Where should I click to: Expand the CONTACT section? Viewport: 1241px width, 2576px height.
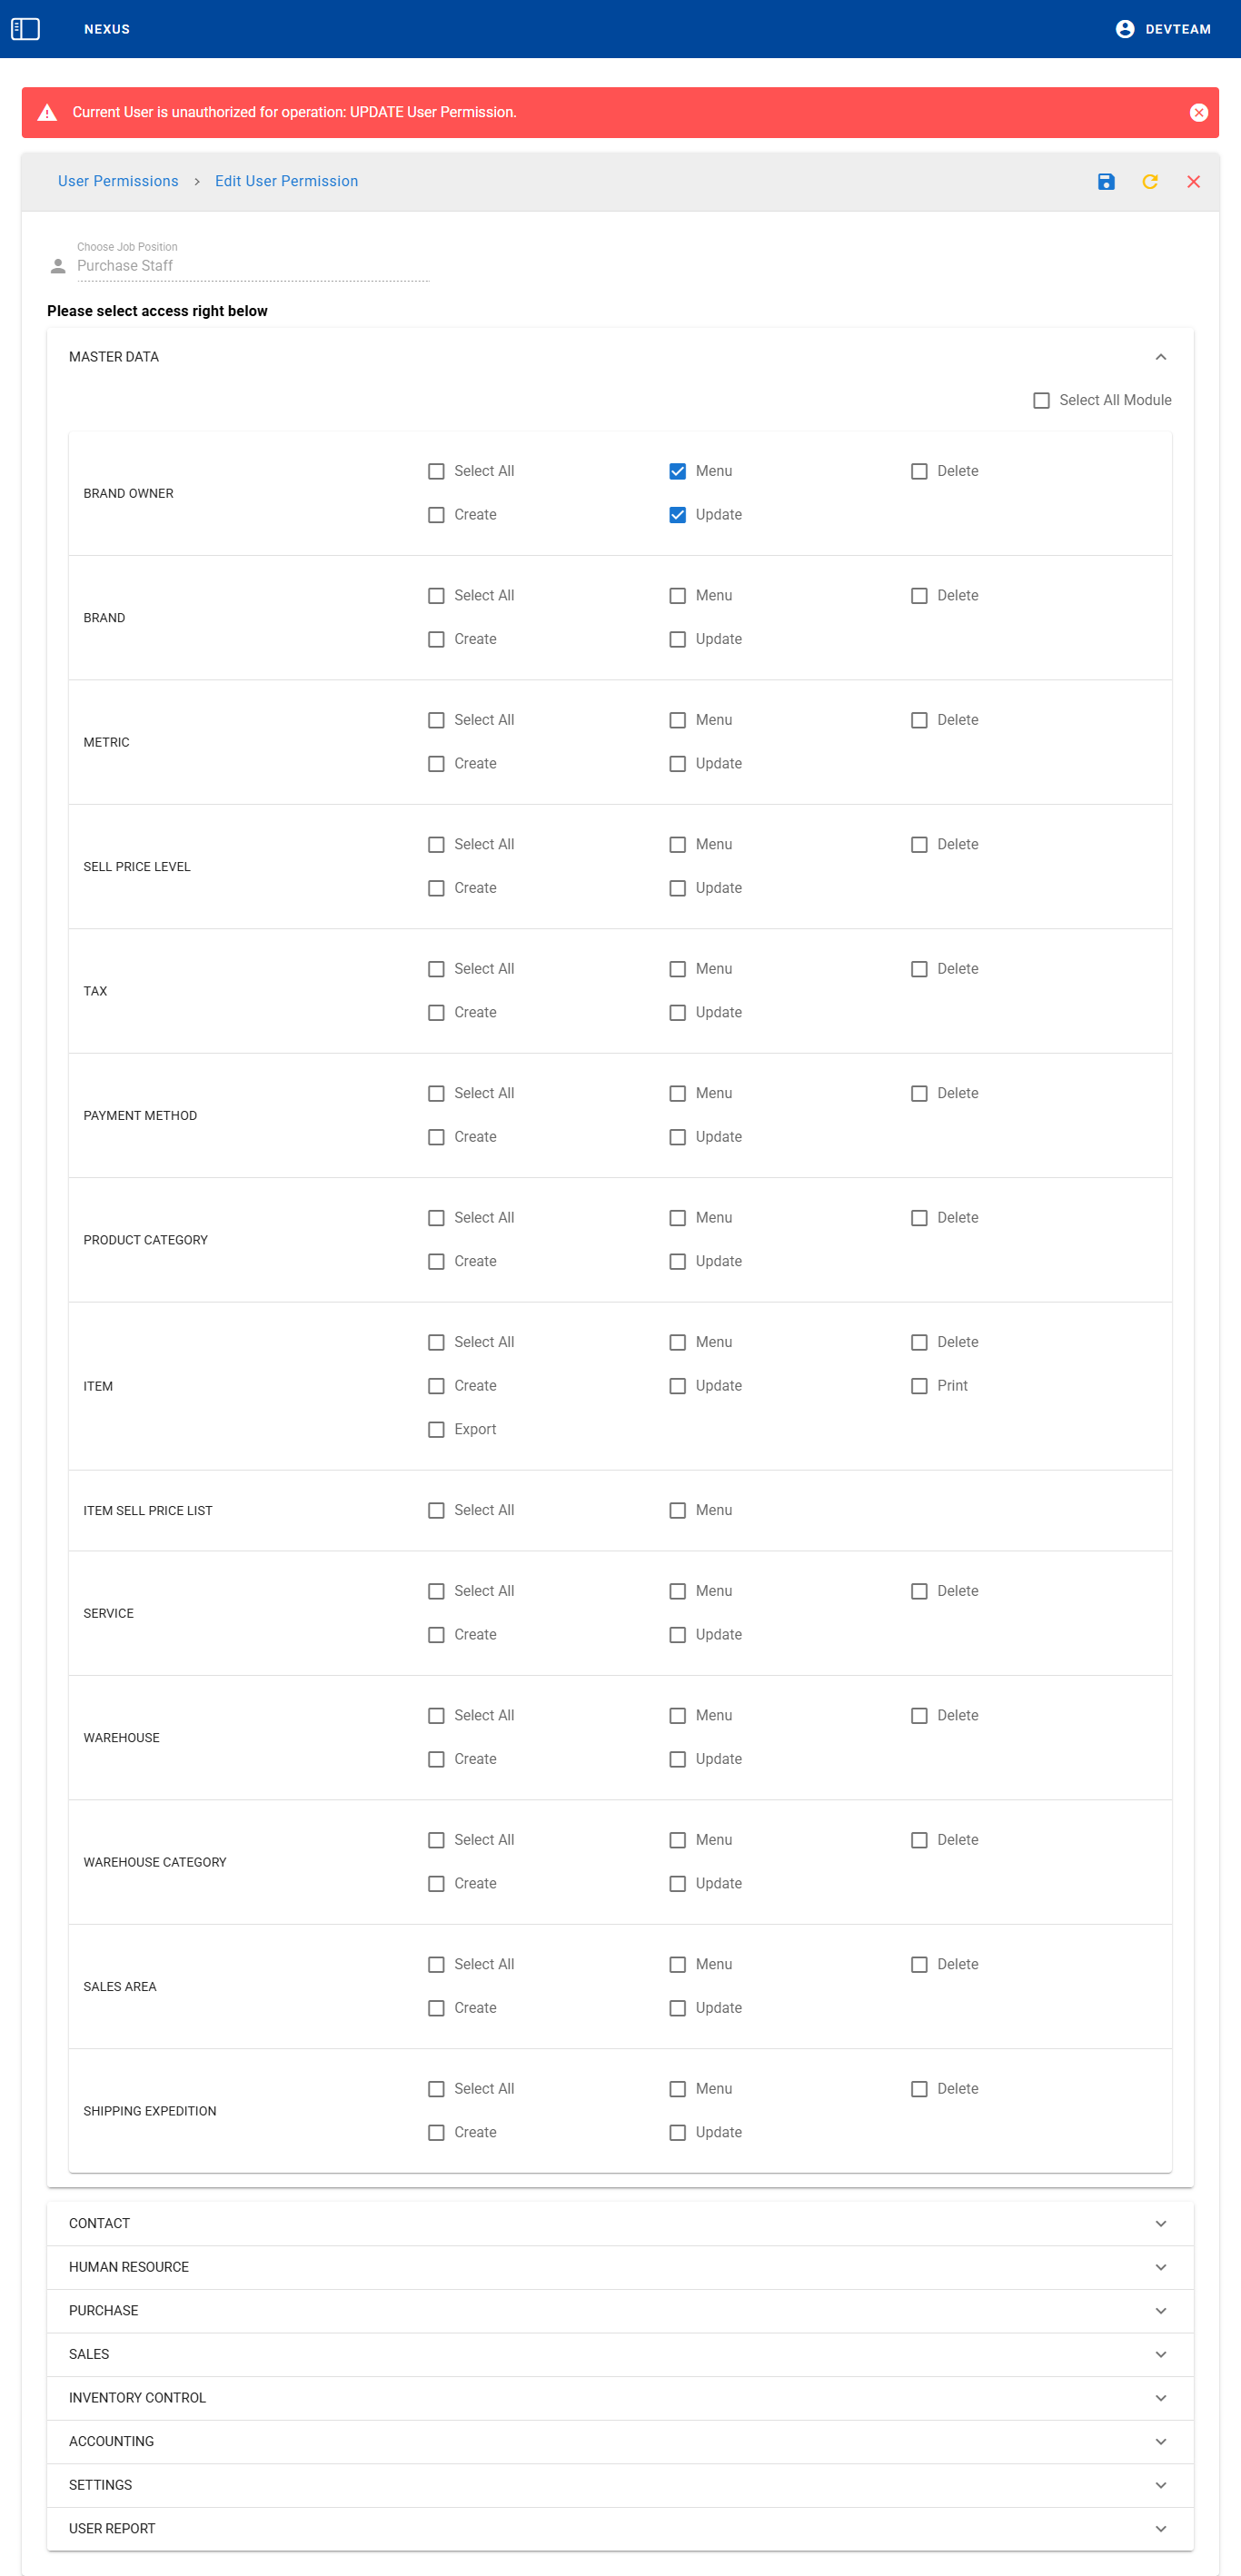coord(1160,2223)
